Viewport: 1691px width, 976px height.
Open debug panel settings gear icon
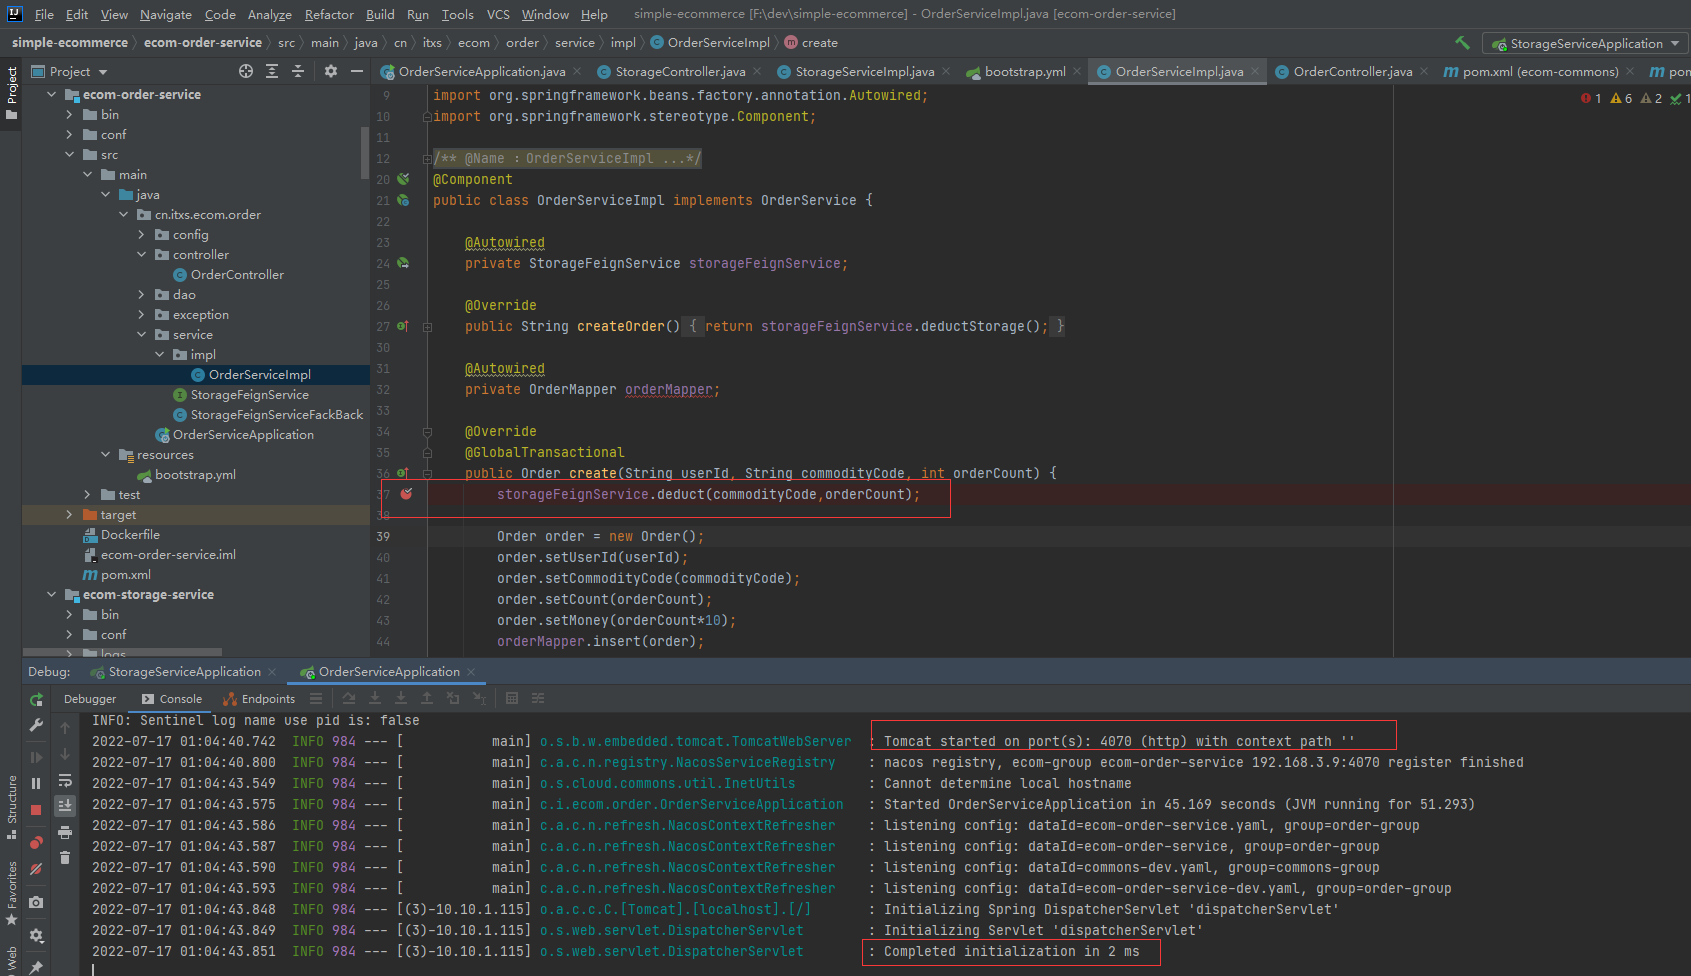[36, 935]
